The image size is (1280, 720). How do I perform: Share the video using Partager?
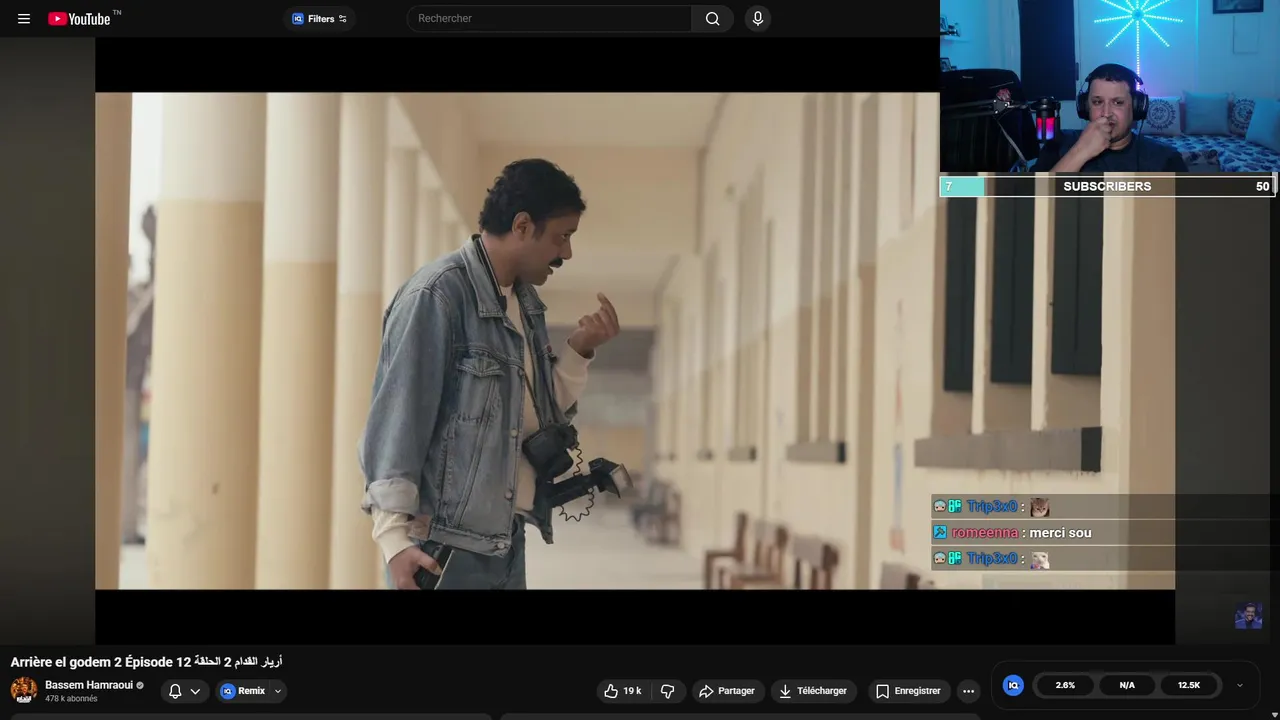(728, 691)
